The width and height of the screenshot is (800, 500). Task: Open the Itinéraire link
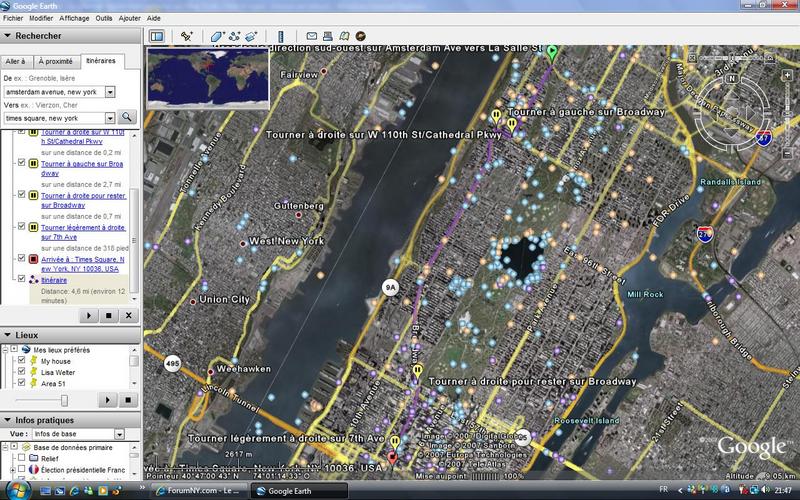pyautogui.click(x=54, y=280)
